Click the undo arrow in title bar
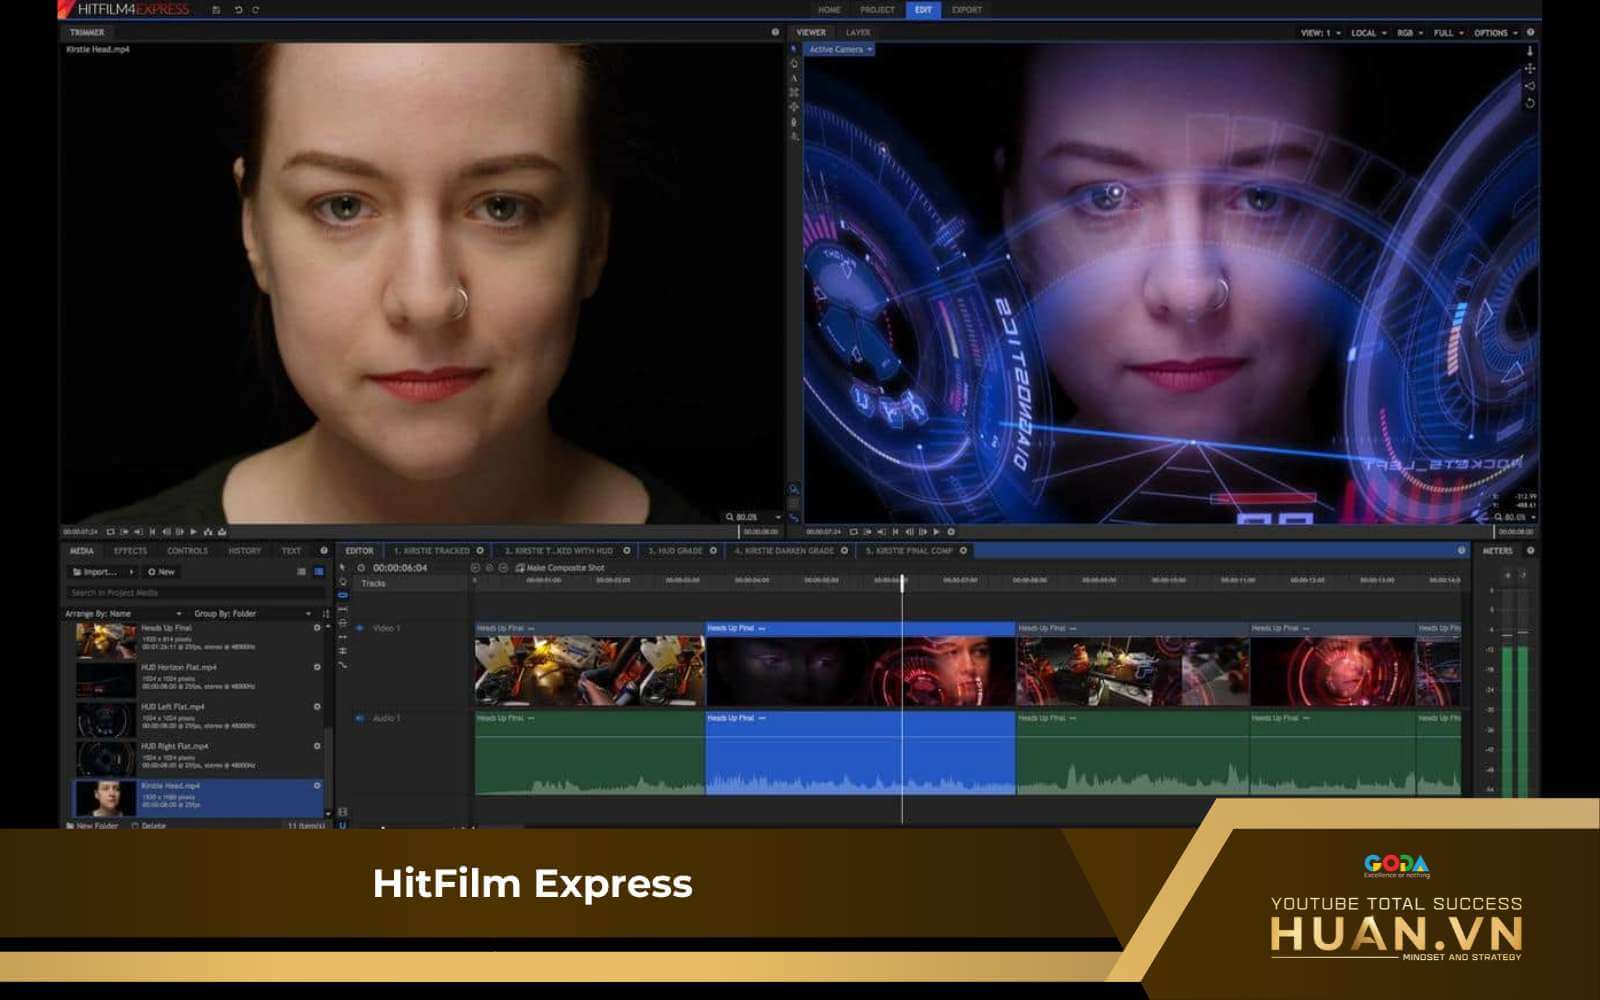1600x1000 pixels. 238,10
